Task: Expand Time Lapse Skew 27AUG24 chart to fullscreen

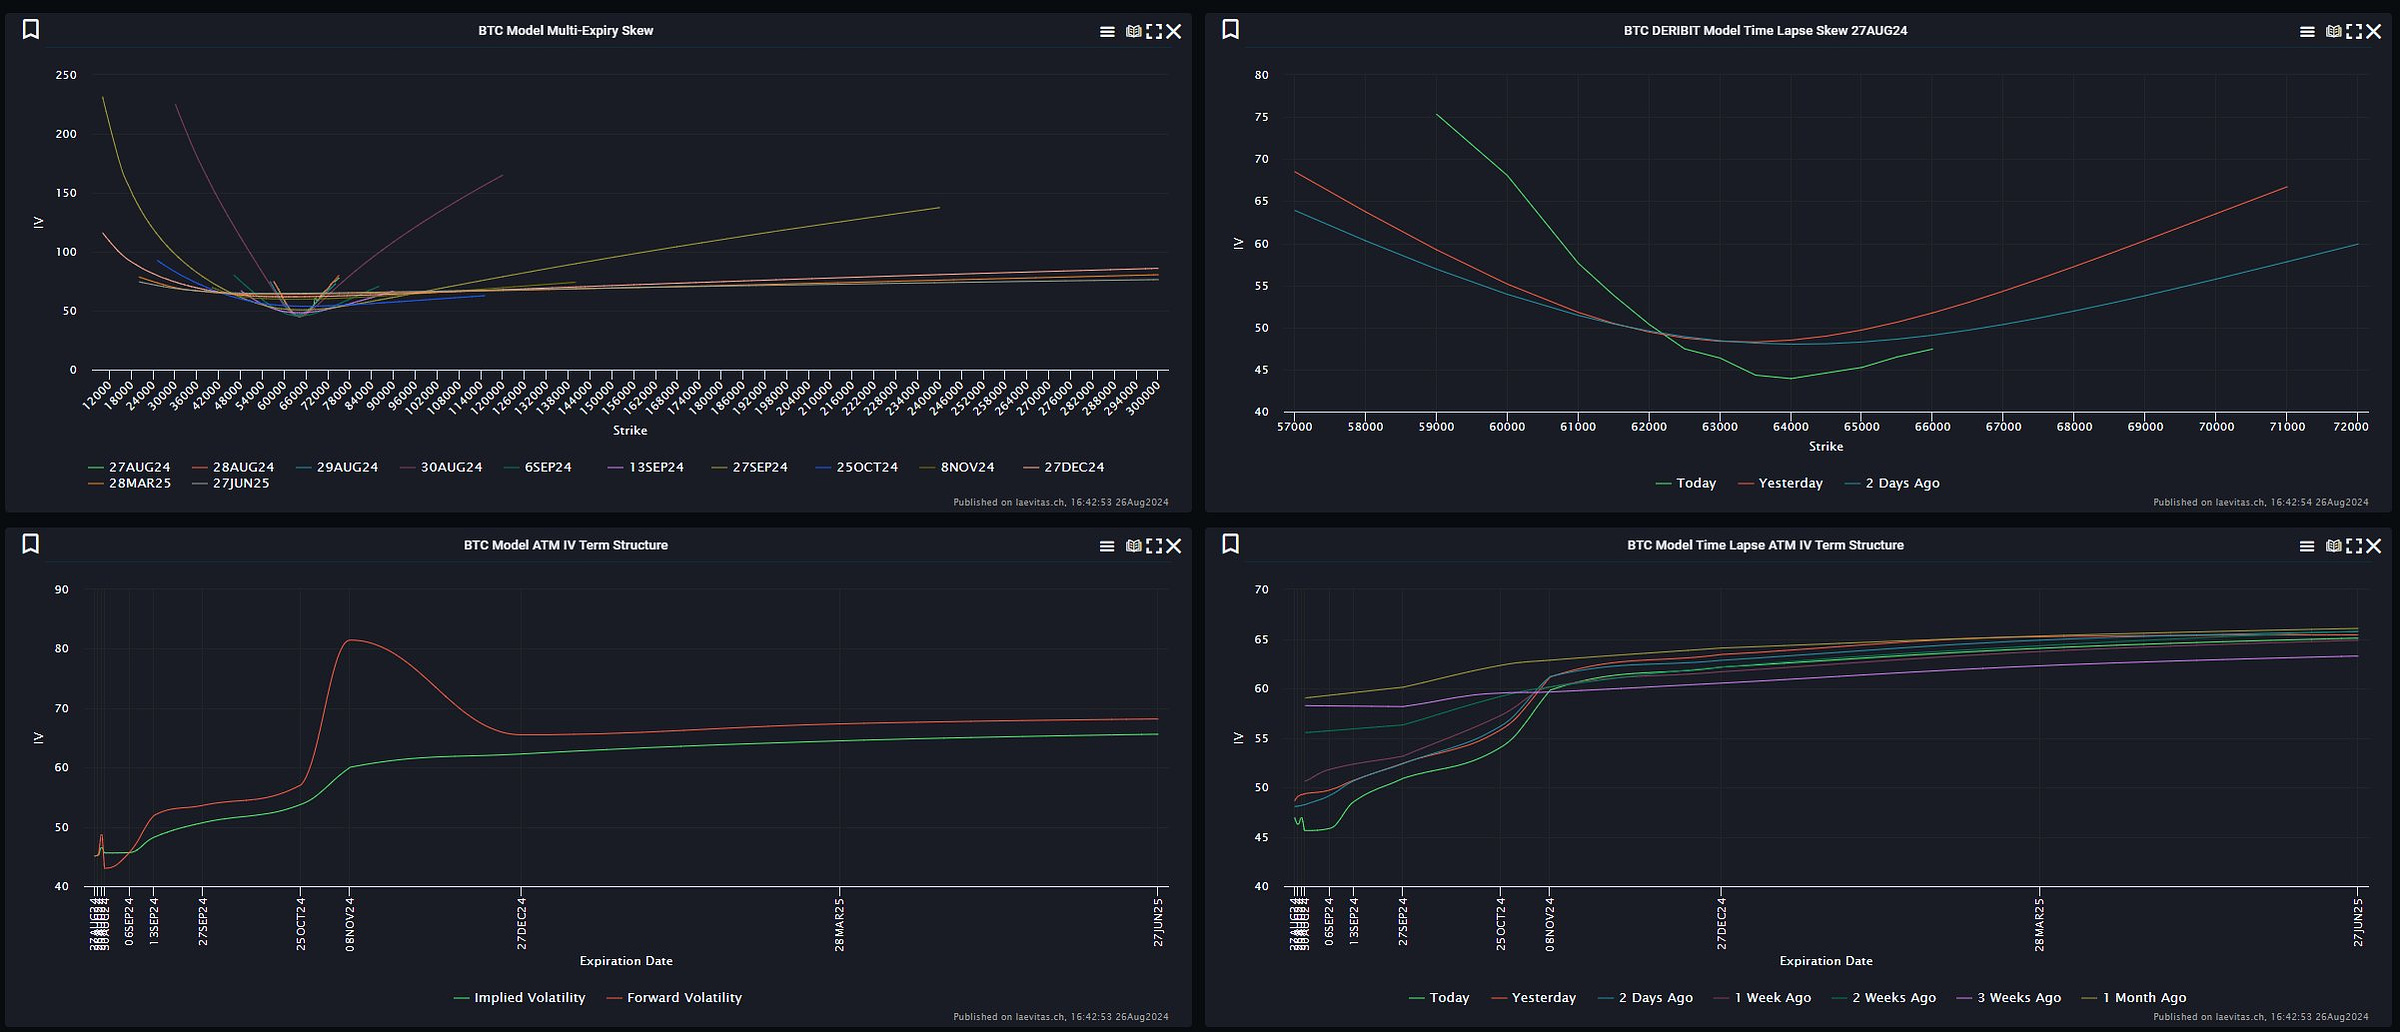Action: coord(2354,32)
